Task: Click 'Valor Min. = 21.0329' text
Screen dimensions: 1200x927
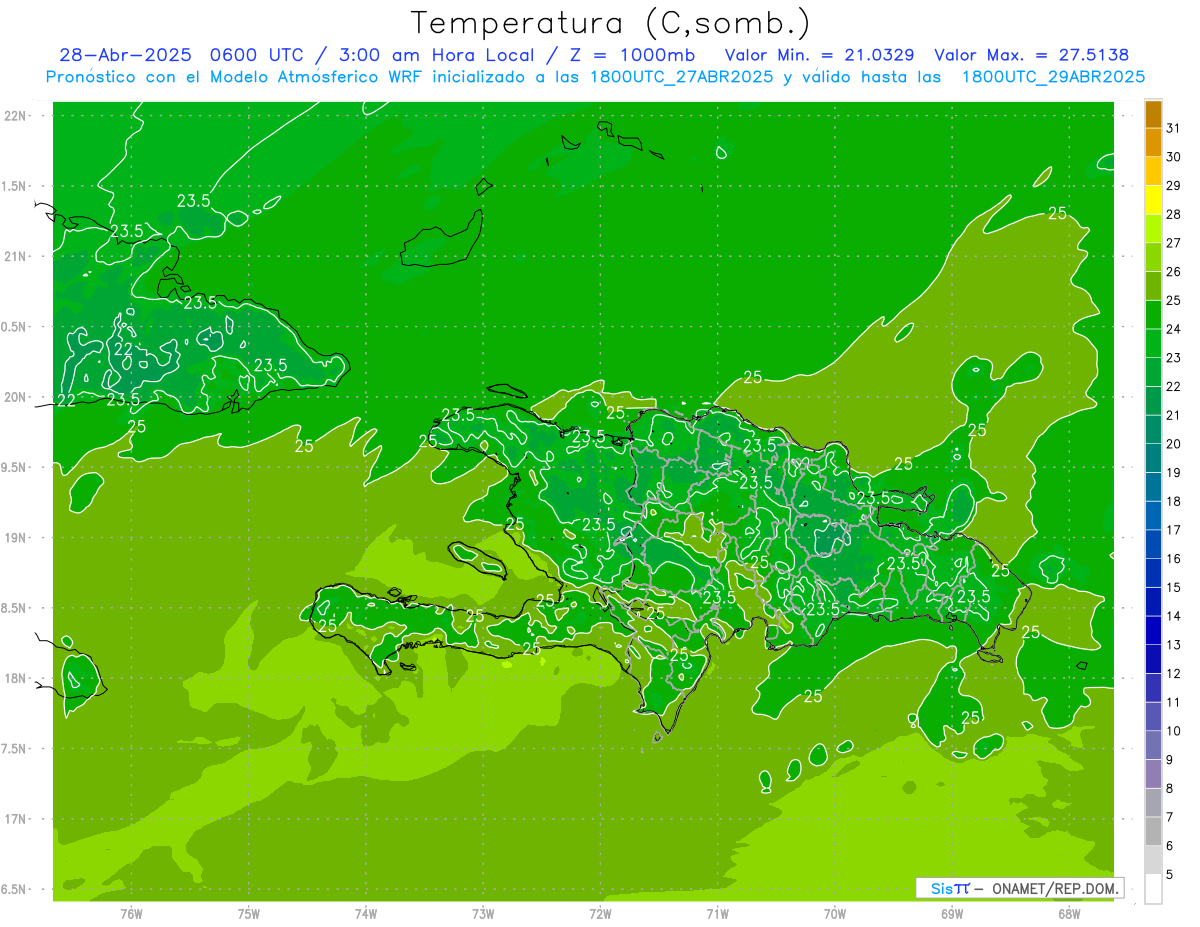Action: coord(819,55)
